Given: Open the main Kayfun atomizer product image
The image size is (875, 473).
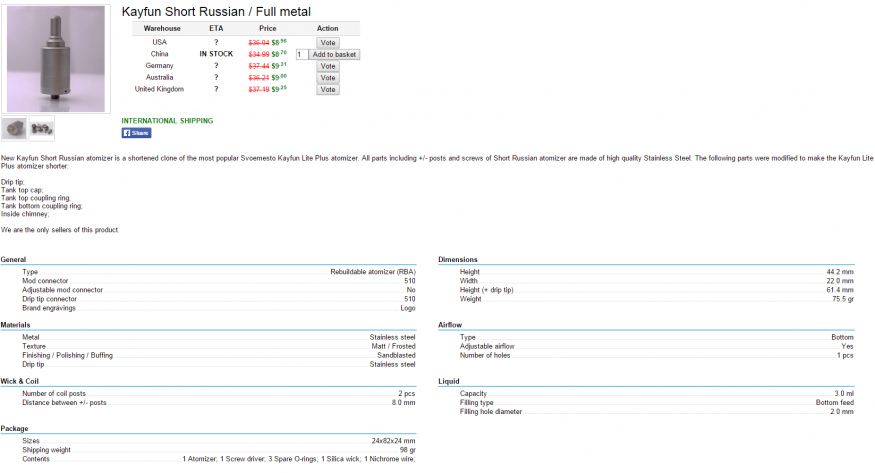Looking at the screenshot, I should (x=56, y=59).
